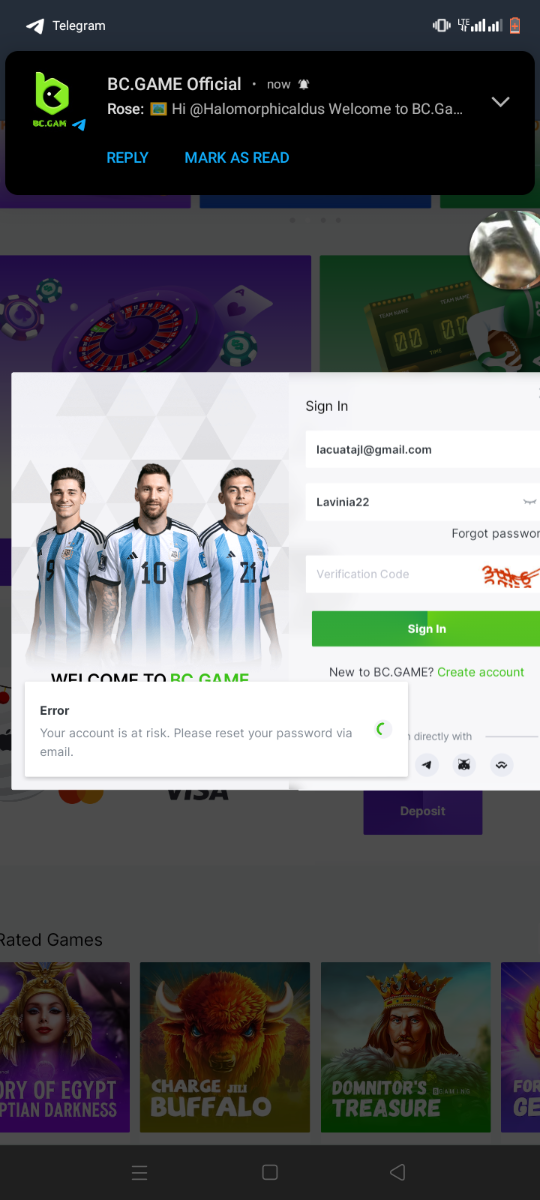
Task: Click the purple Deposit button
Action: pyautogui.click(x=423, y=811)
